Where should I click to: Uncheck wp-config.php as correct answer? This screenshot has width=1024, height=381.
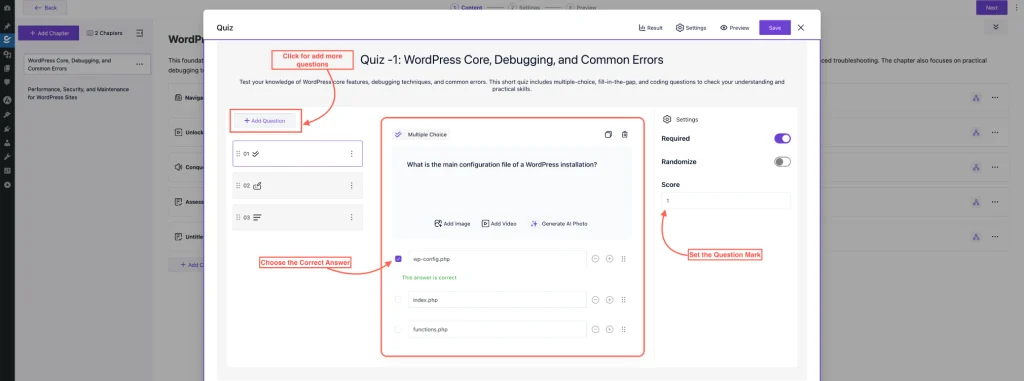point(398,259)
